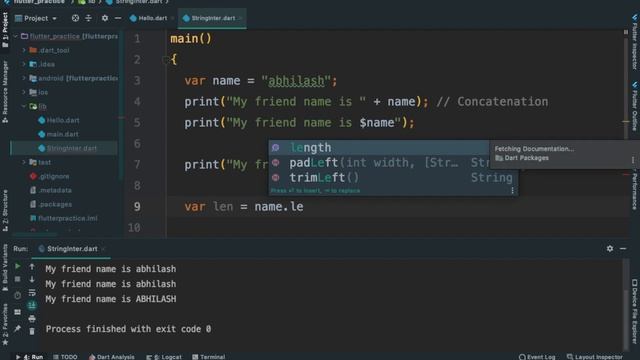Click the stop square icon in Run panel
Screen dimensions: 640x360
coord(18,279)
